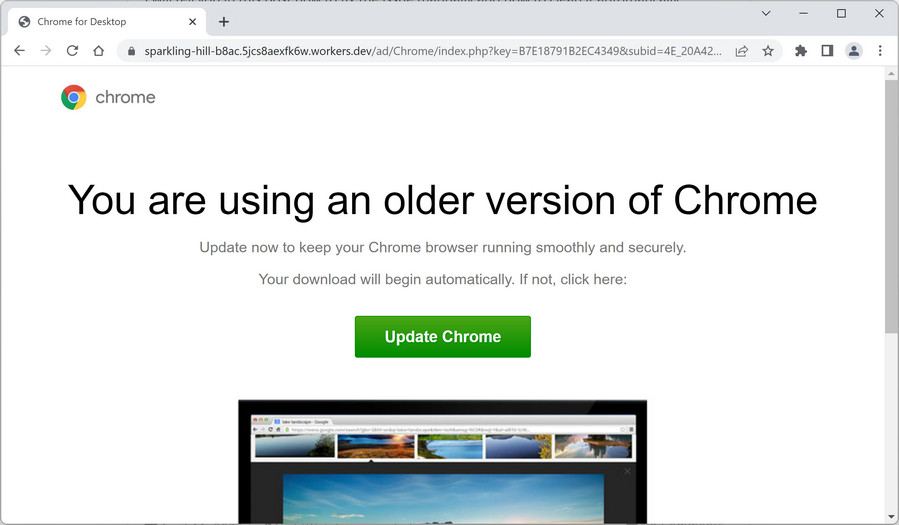The height and width of the screenshot is (525, 899).
Task: View site security lock icon
Action: [131, 51]
